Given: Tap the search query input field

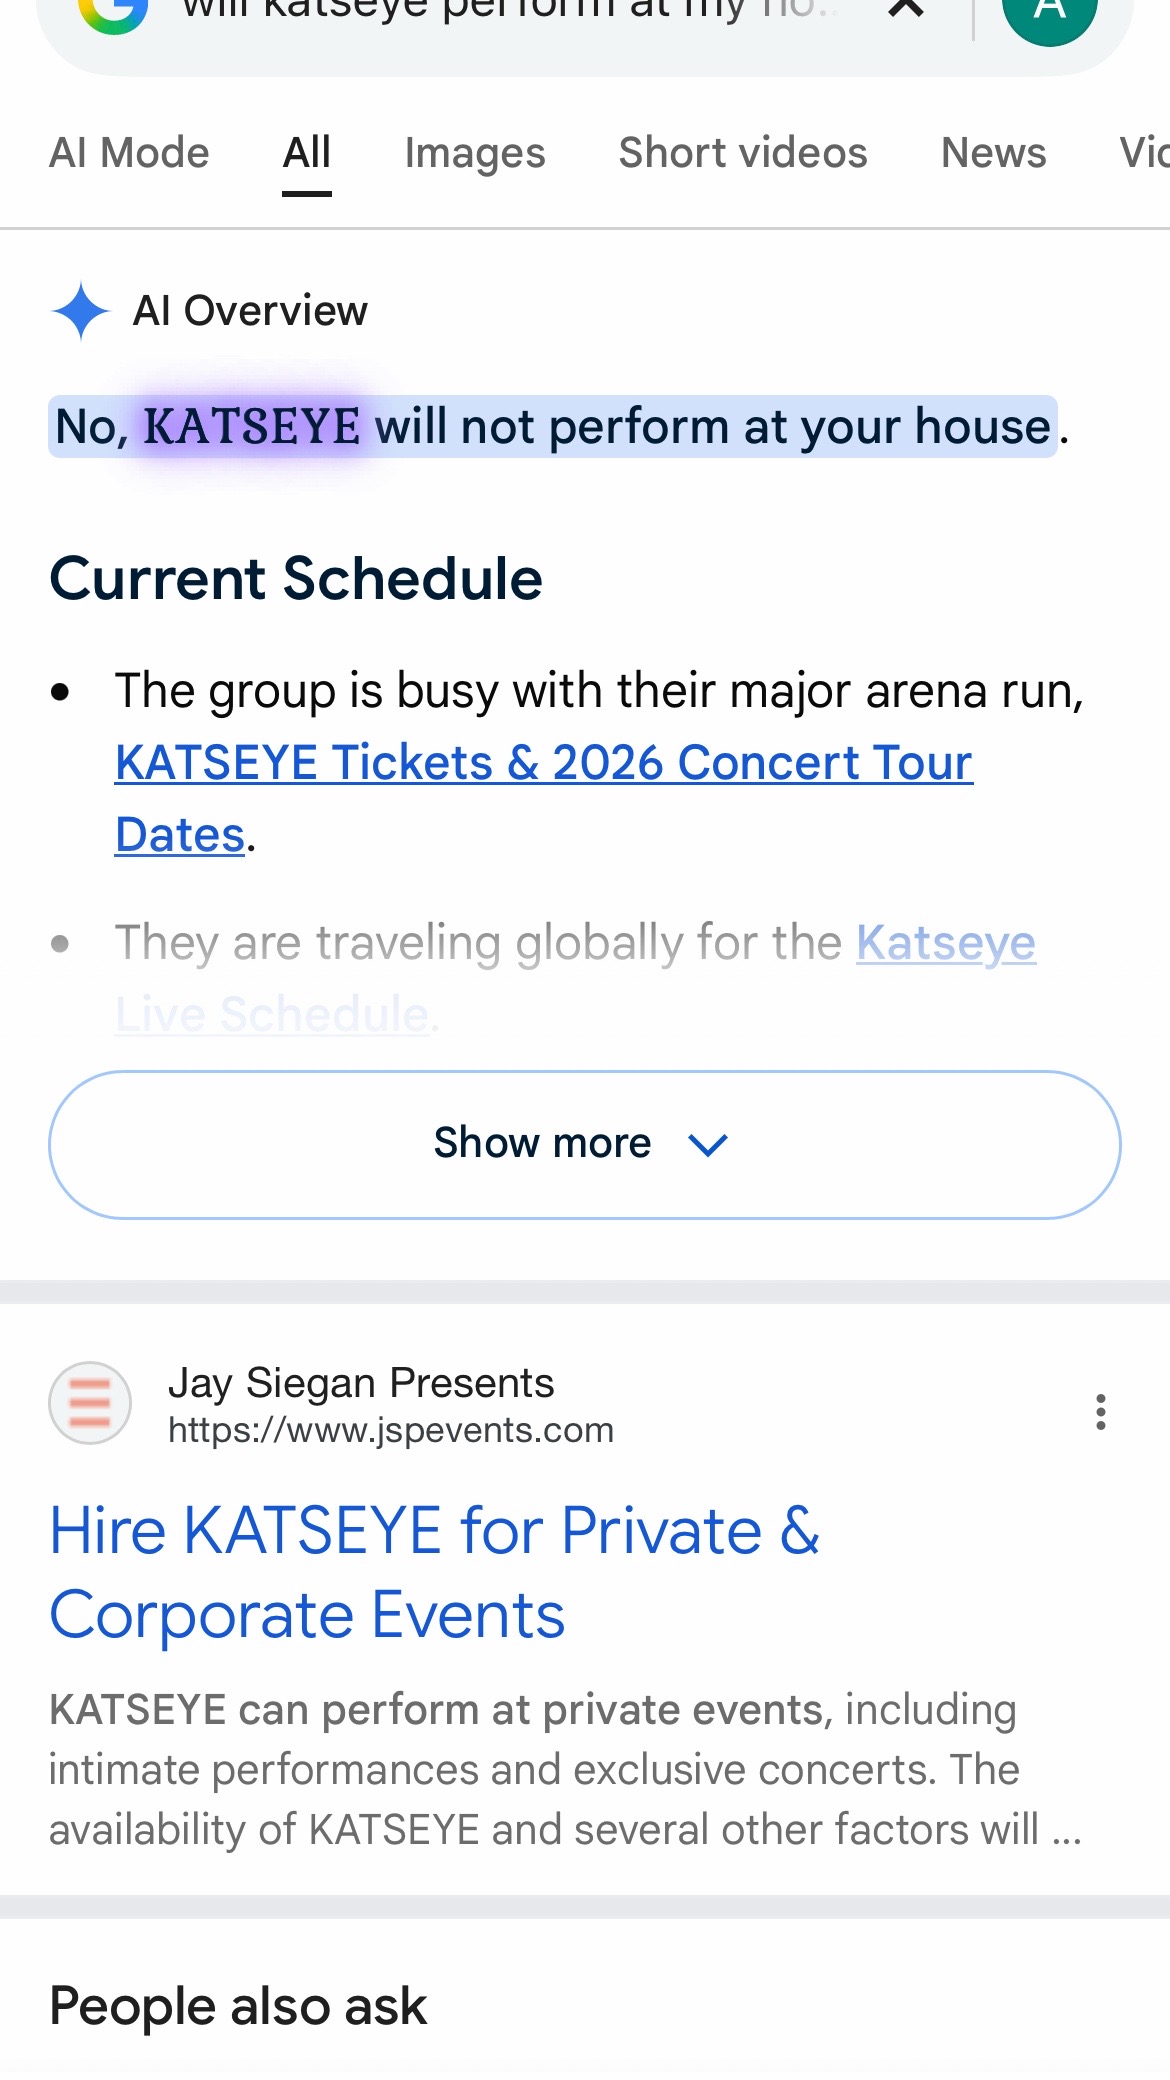Looking at the screenshot, I should pos(510,10).
